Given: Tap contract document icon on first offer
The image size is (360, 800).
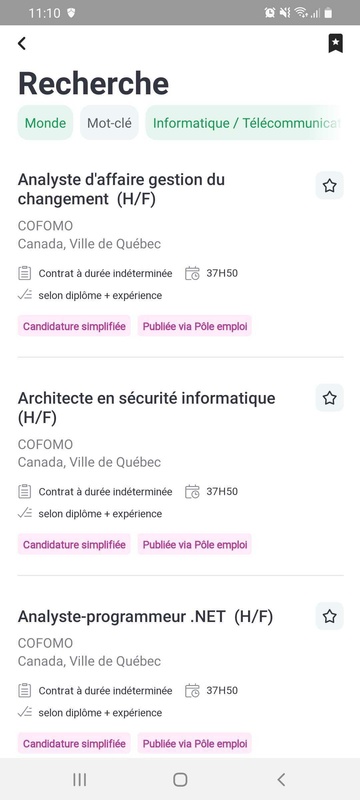Looking at the screenshot, I should [x=24, y=273].
